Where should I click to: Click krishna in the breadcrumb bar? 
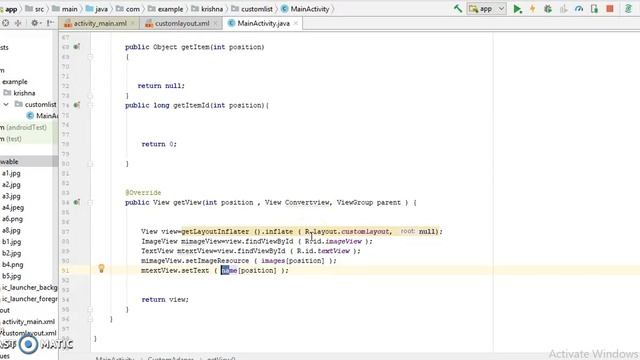(207, 9)
